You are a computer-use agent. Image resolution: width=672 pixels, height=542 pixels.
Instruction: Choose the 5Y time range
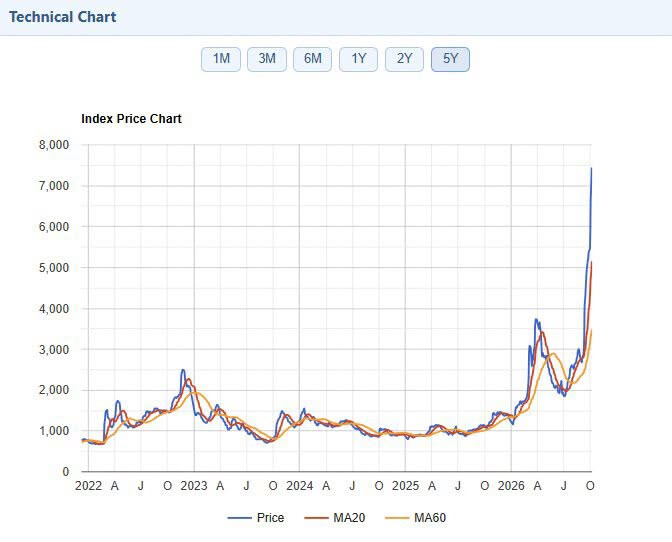coord(450,59)
